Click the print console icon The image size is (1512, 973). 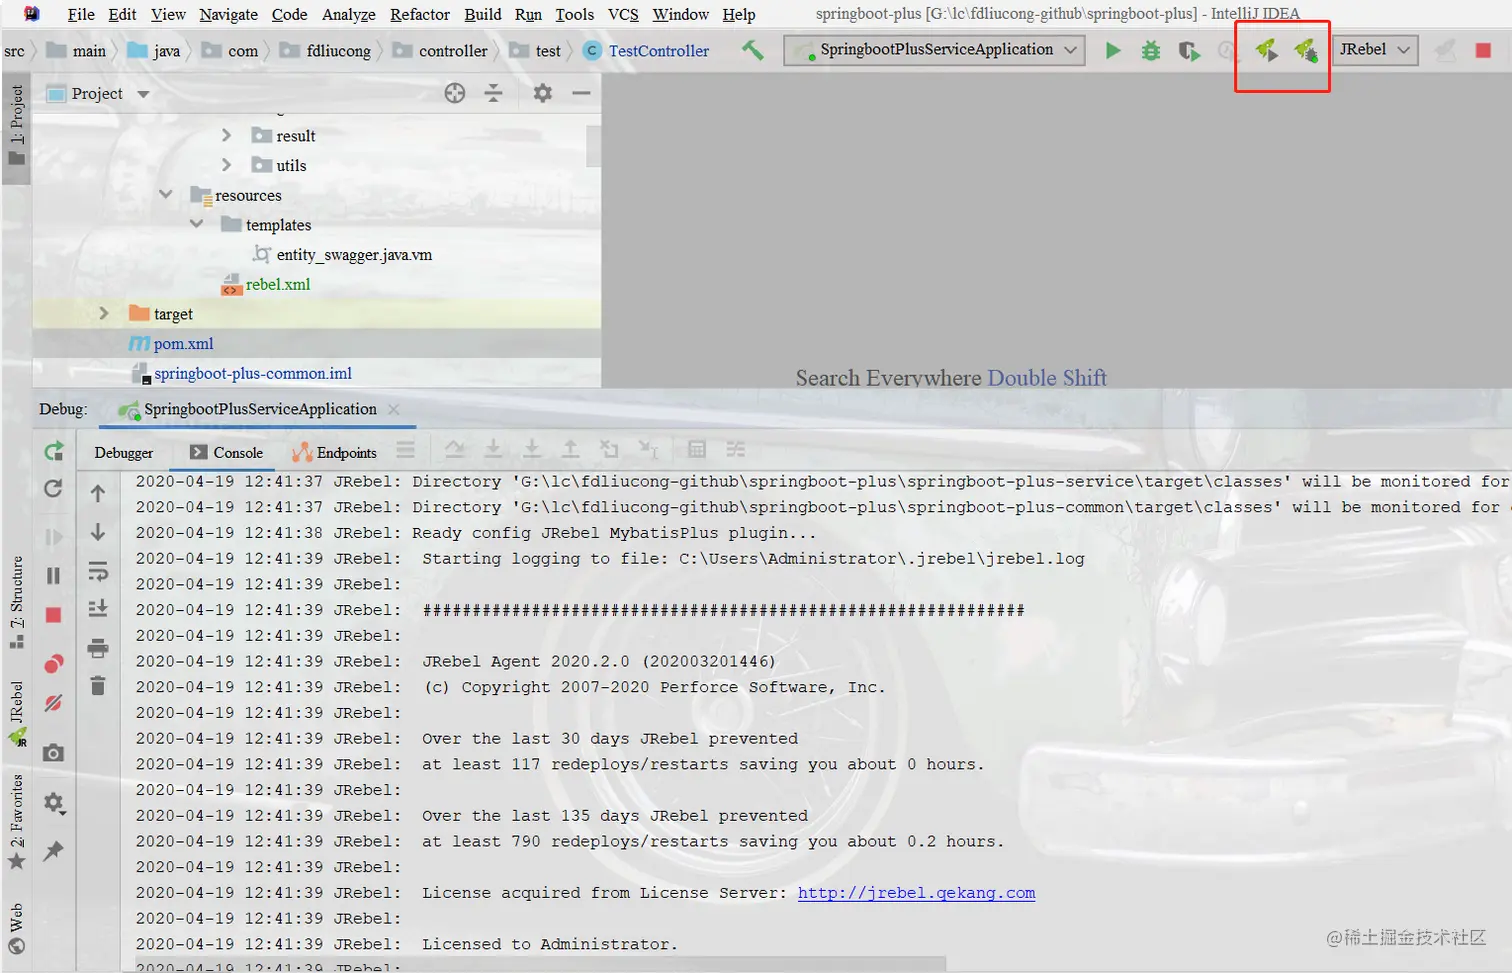[98, 648]
